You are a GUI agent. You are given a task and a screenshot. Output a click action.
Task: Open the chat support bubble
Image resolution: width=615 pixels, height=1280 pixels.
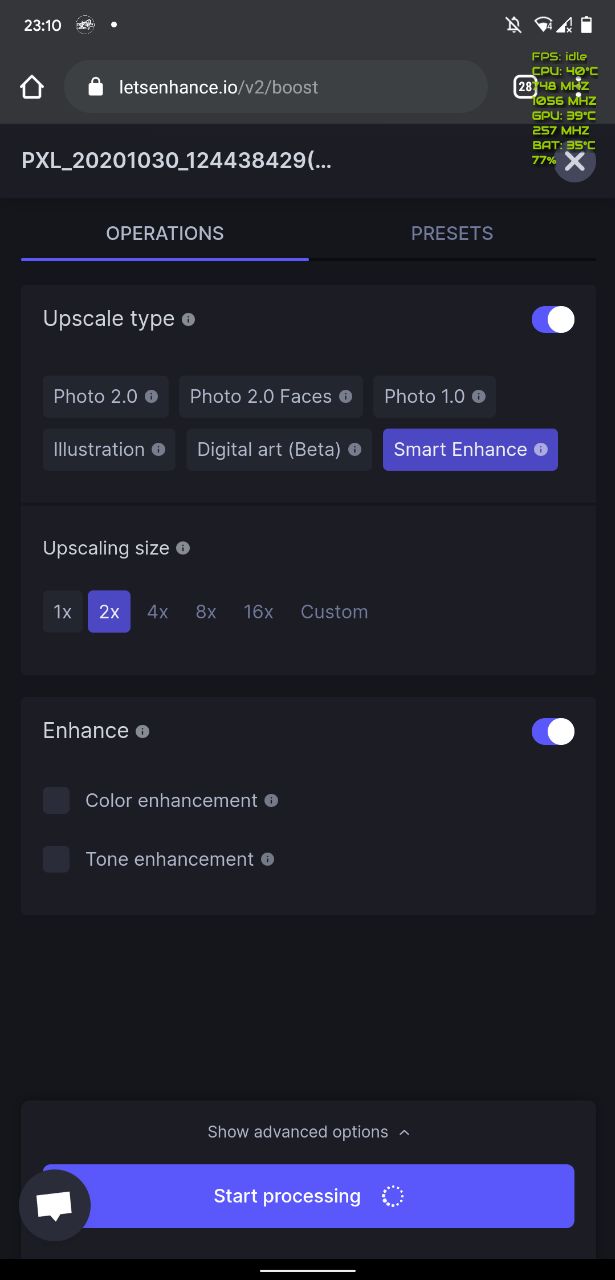click(x=54, y=1205)
